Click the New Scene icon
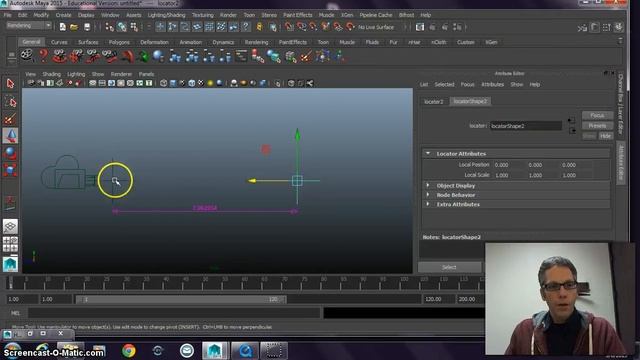The image size is (640, 360). click(x=62, y=27)
